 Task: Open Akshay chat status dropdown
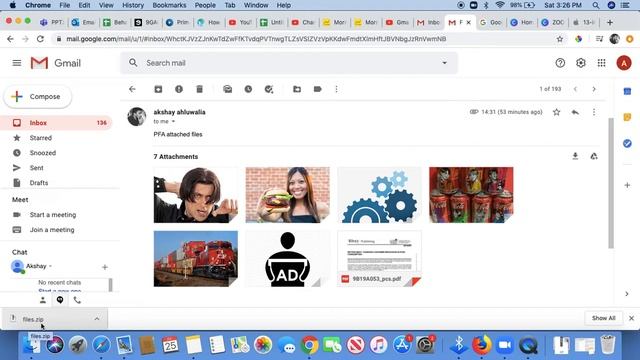pos(50,266)
